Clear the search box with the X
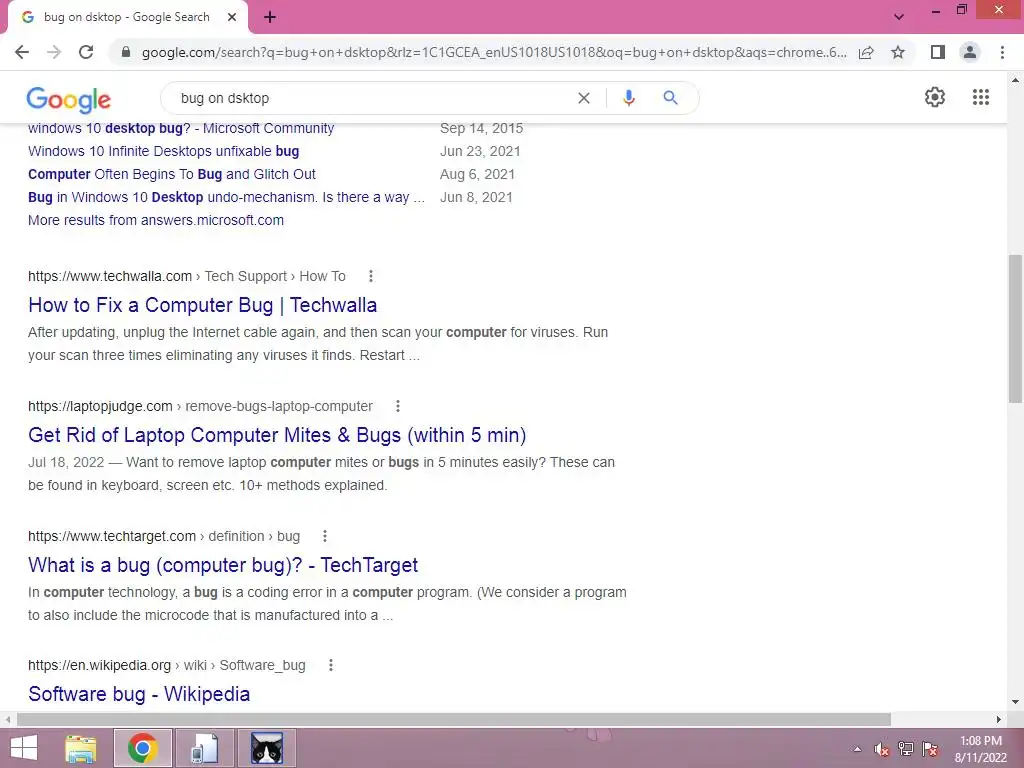Image resolution: width=1024 pixels, height=768 pixels. pyautogui.click(x=584, y=98)
